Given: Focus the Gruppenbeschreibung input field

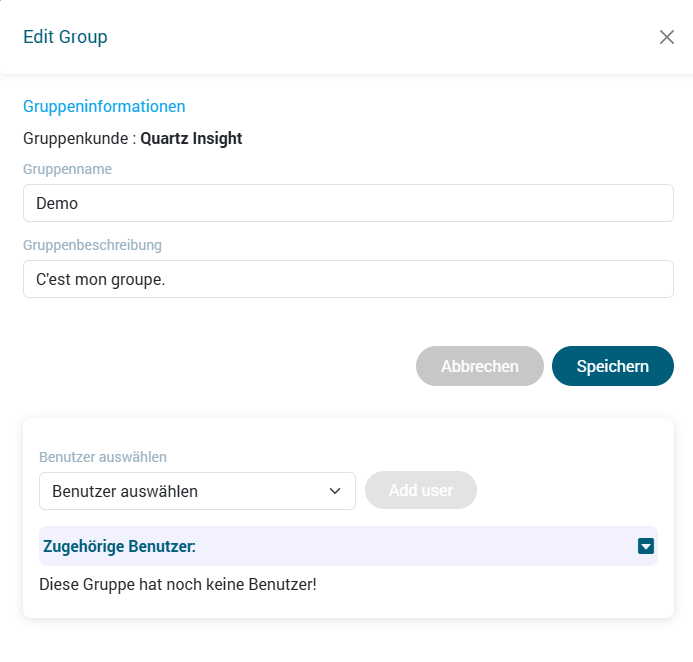Looking at the screenshot, I should (x=348, y=279).
